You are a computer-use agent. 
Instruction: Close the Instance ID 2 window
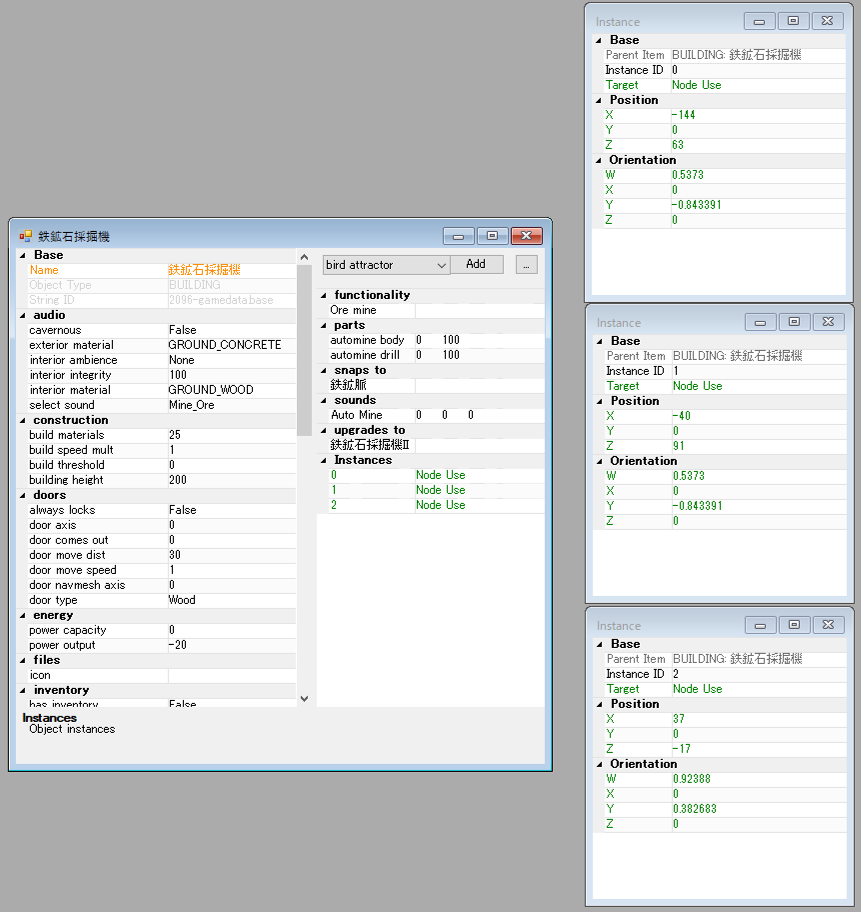point(828,625)
